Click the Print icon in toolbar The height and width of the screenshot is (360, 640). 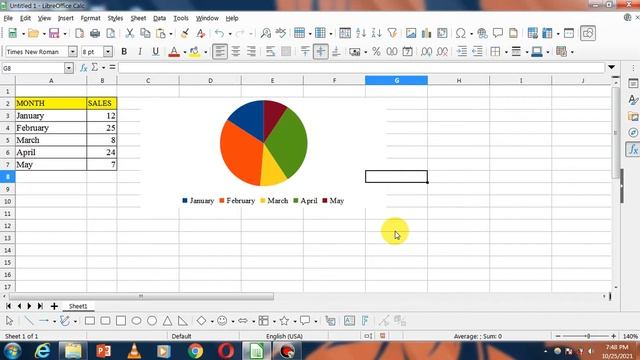click(95, 33)
